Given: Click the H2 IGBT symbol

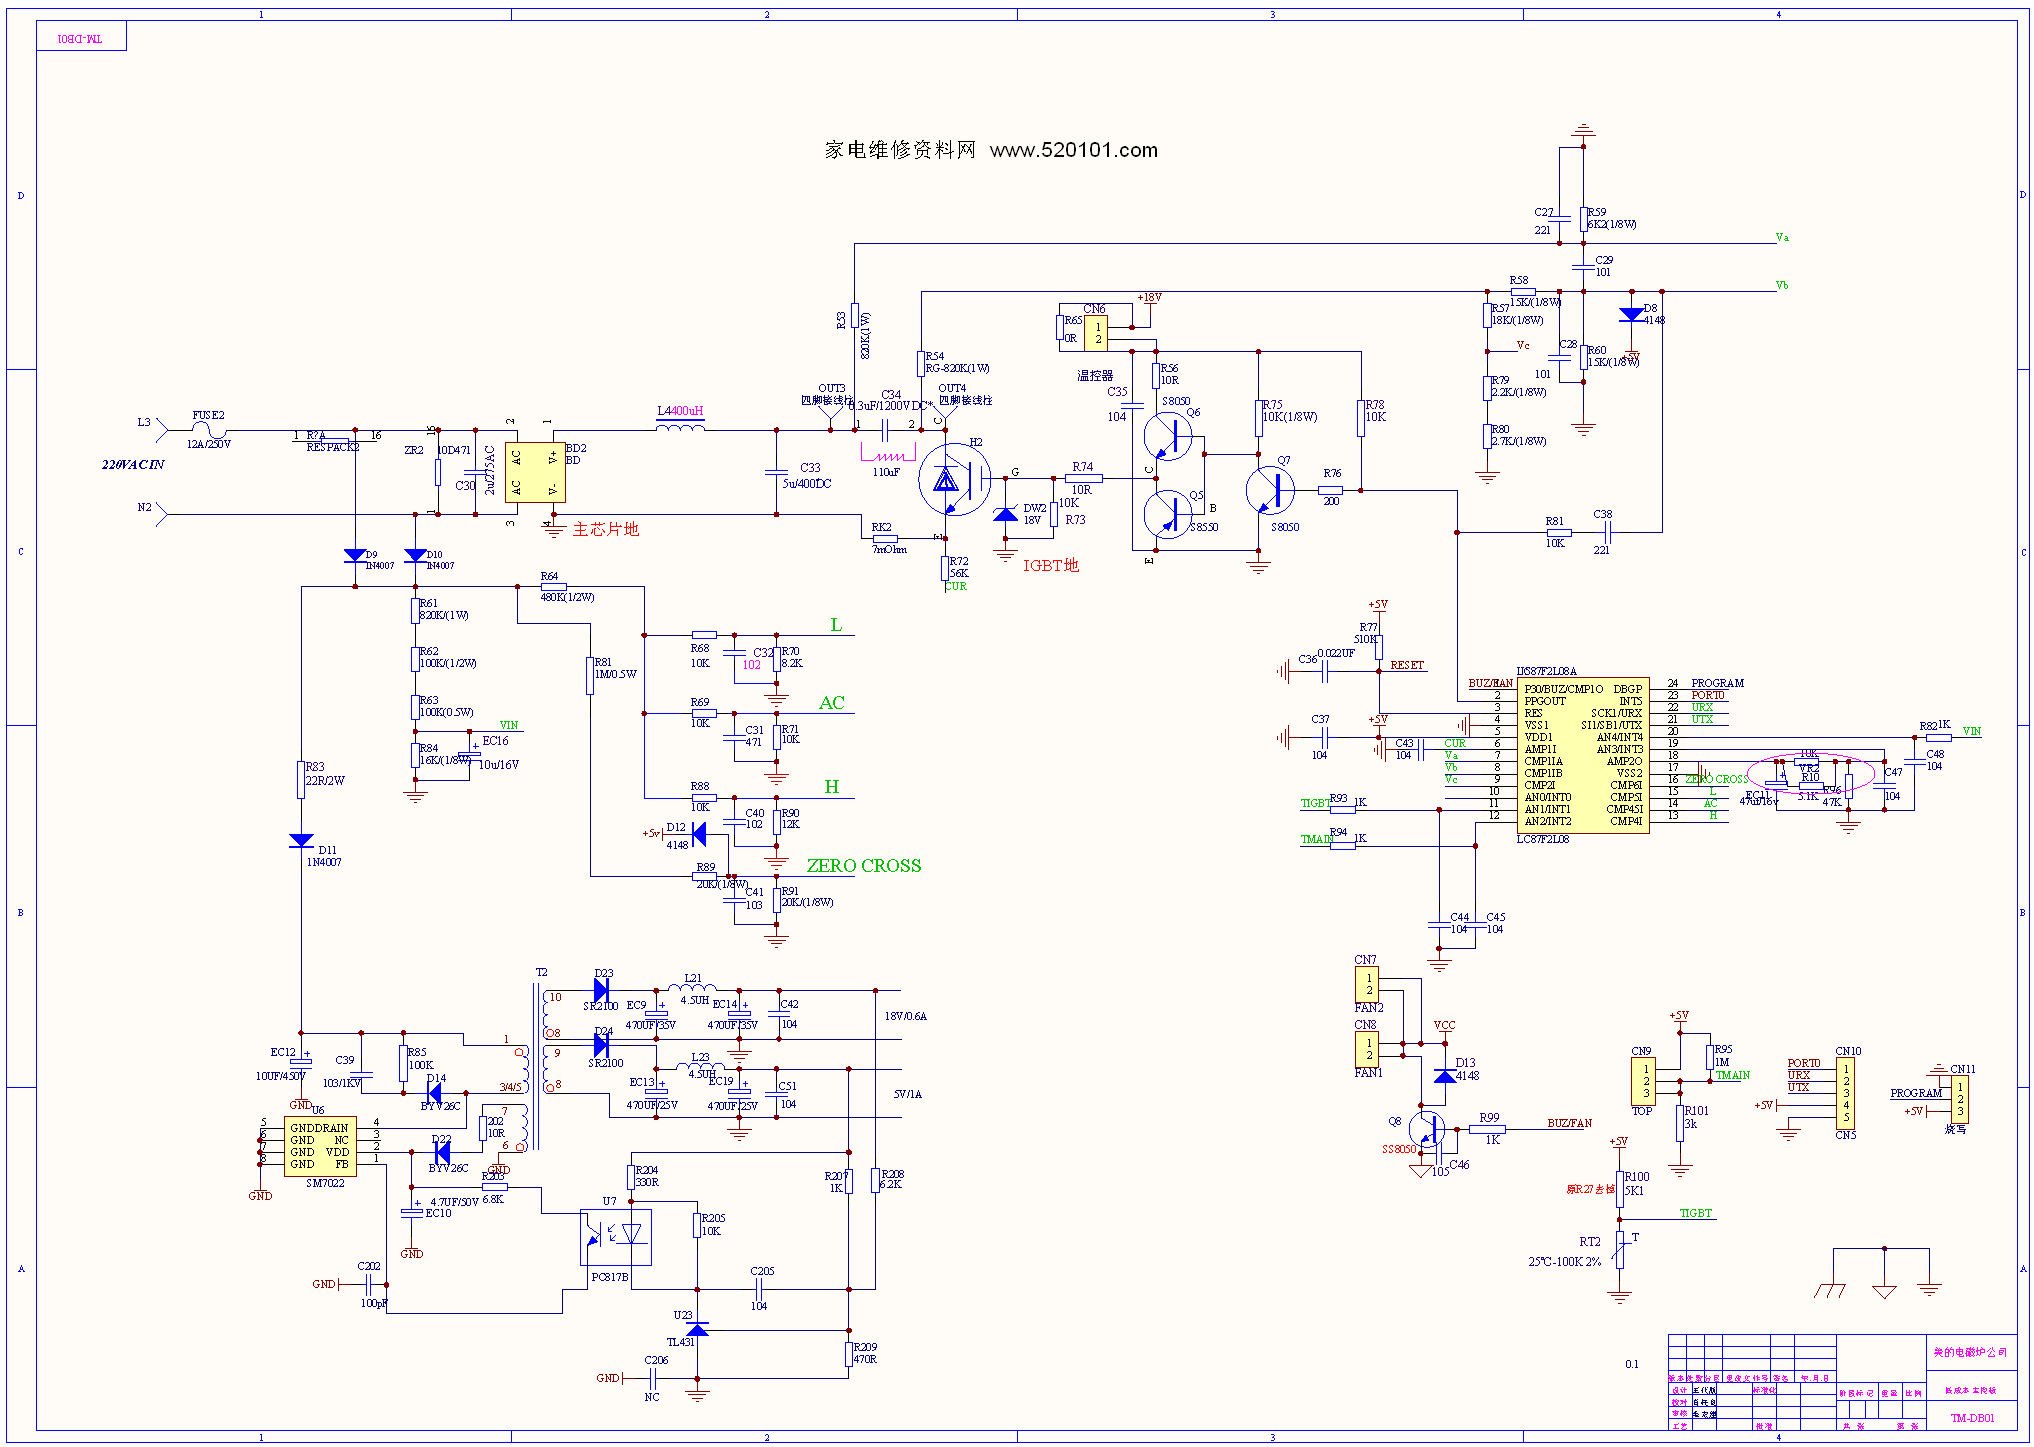Looking at the screenshot, I should tap(954, 480).
